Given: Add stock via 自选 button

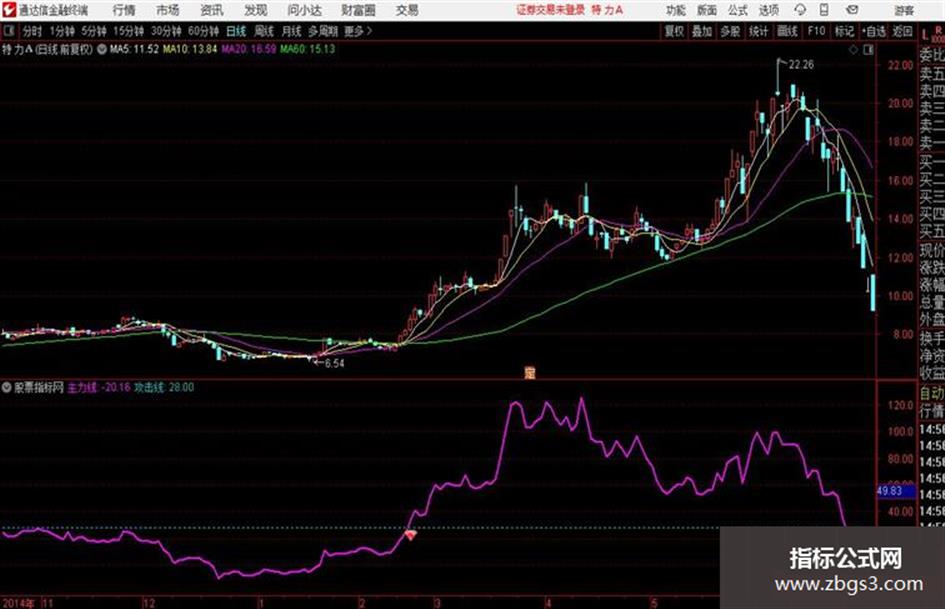Looking at the screenshot, I should pyautogui.click(x=874, y=31).
